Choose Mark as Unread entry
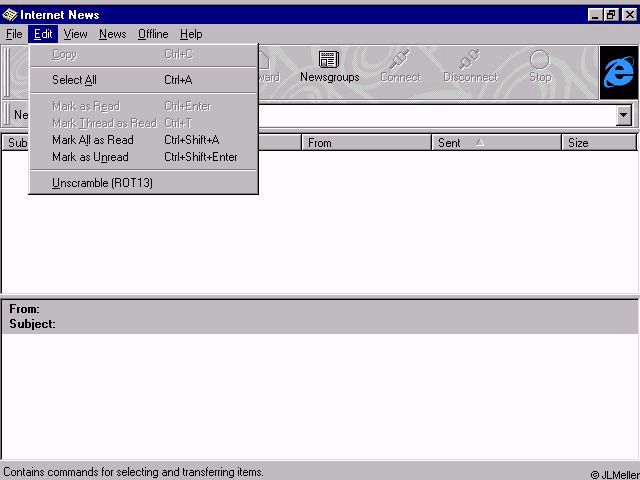 (144, 157)
